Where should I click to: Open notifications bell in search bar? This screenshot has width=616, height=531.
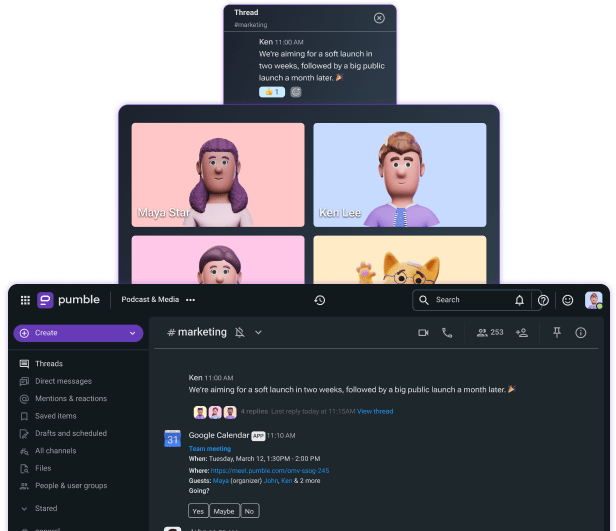(519, 300)
